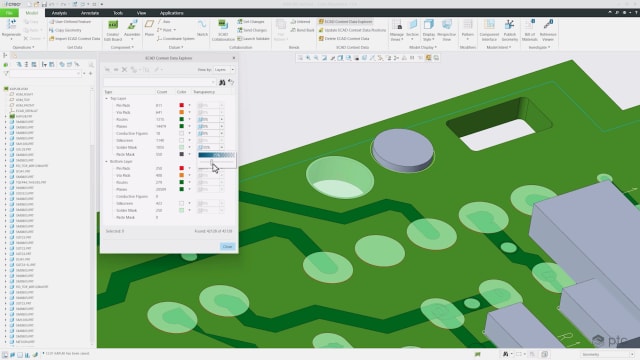Click the Close button in the Explorer dialog

[x=227, y=247]
